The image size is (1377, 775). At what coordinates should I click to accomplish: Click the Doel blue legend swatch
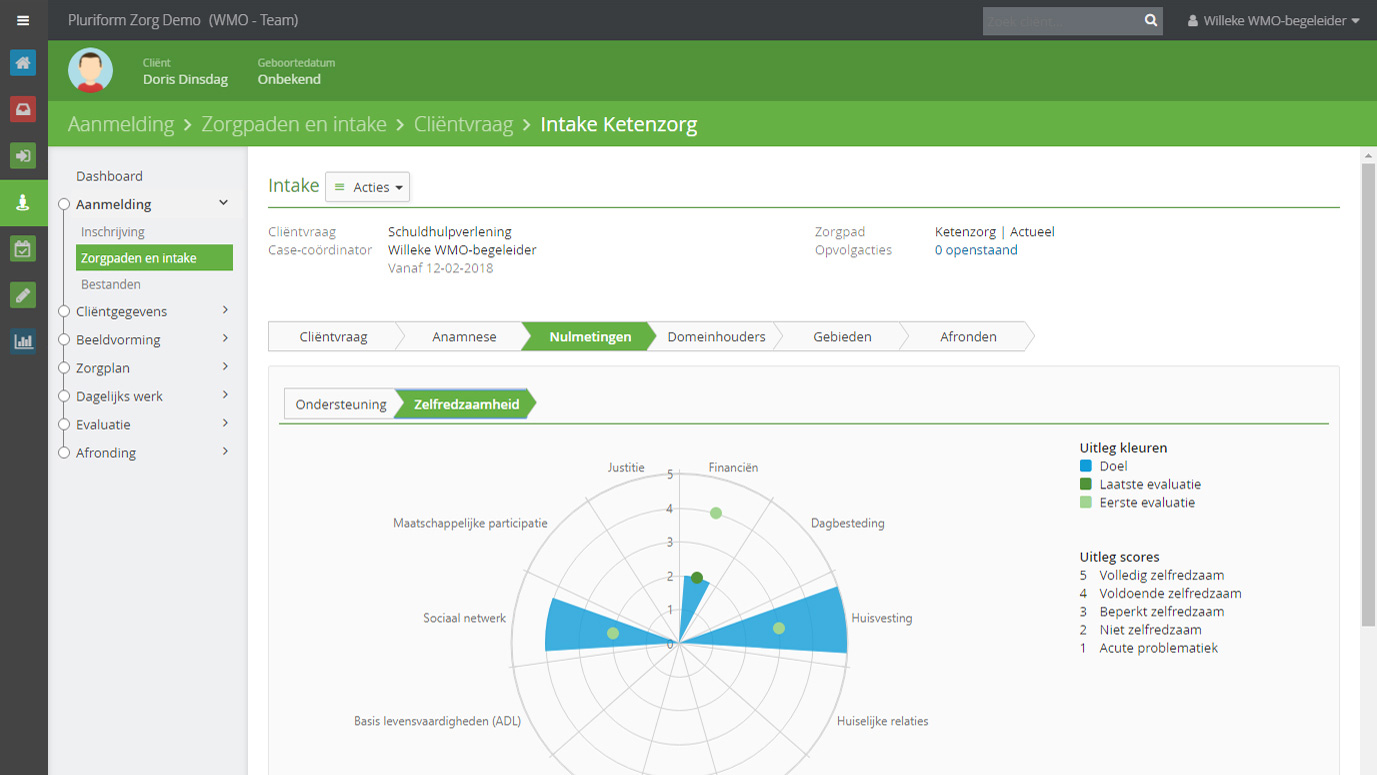tap(1086, 466)
